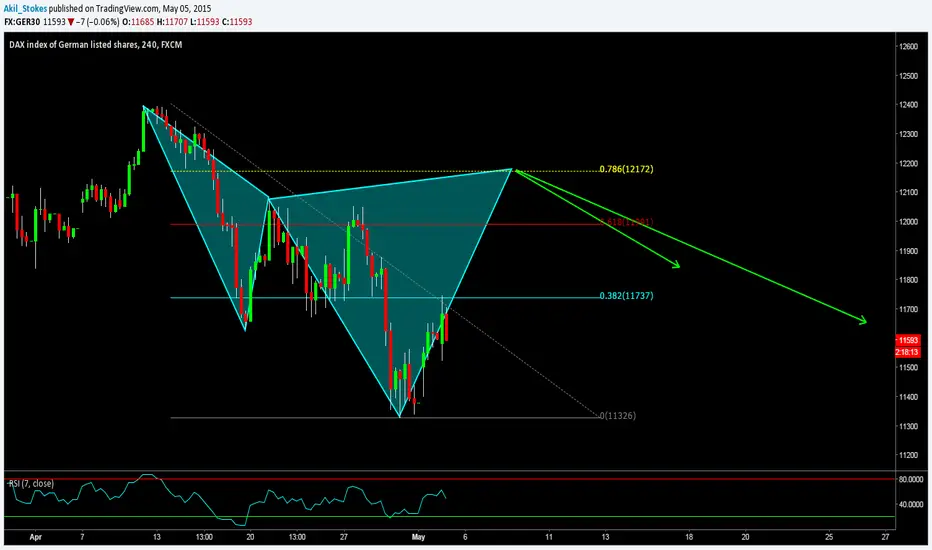Screen dimensions: 932x550
Task: Click the 6 date label on the time axis
Action: [x=465, y=537]
